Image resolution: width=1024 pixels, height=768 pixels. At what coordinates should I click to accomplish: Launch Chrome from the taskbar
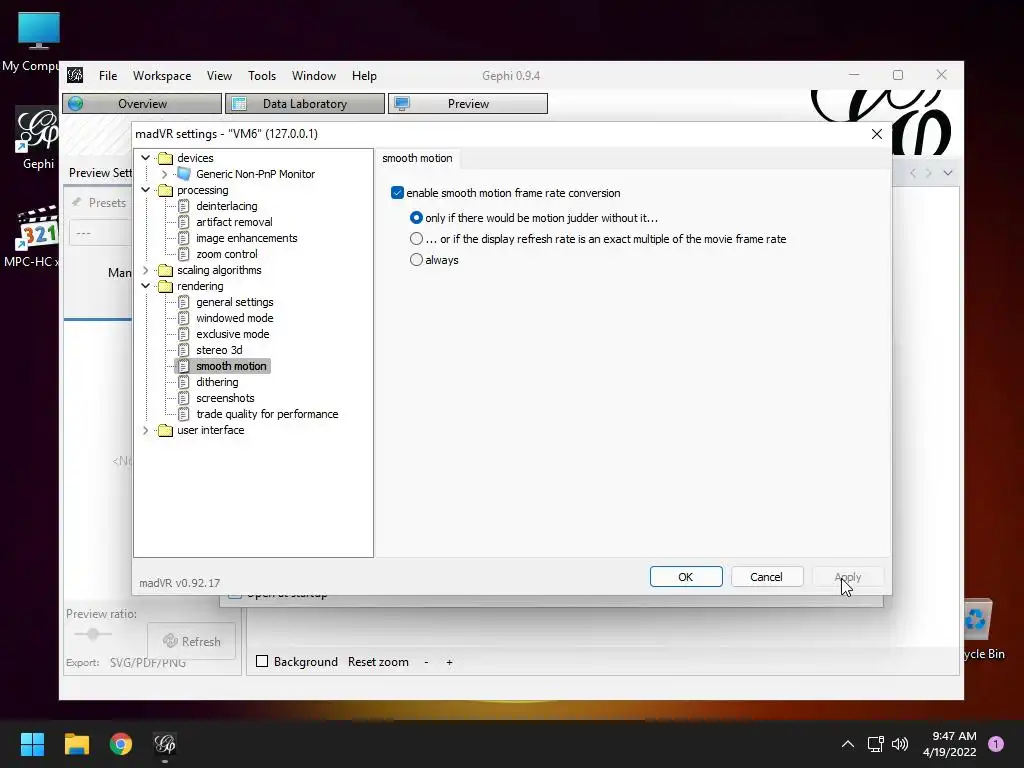click(x=121, y=744)
